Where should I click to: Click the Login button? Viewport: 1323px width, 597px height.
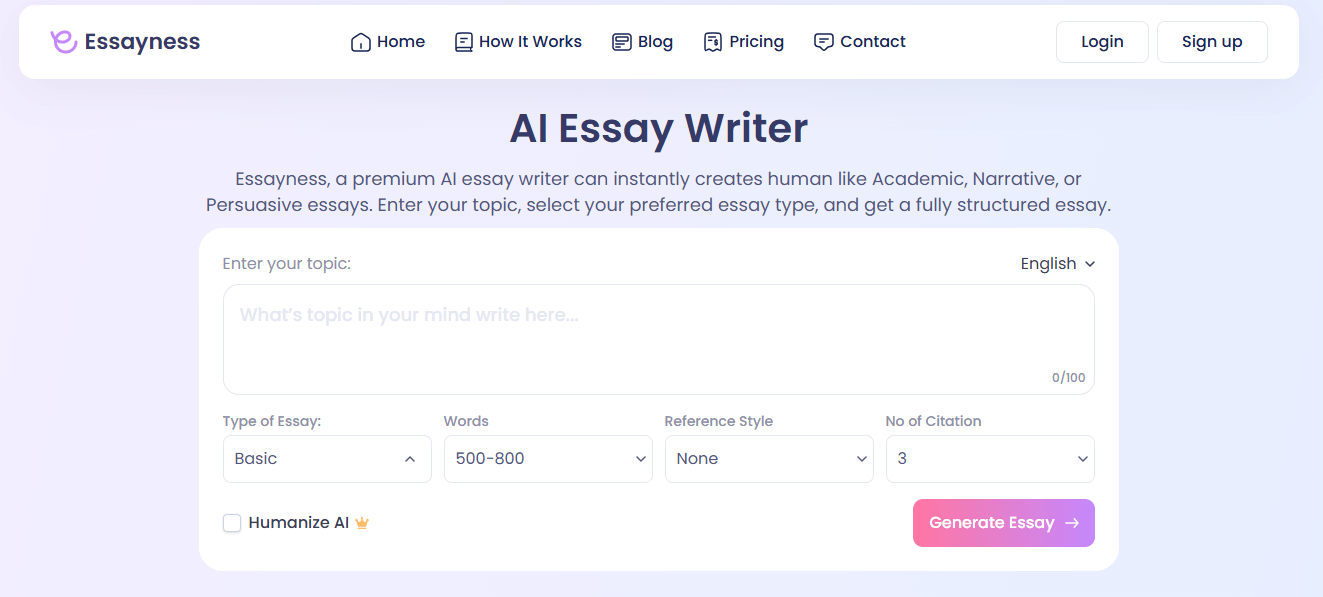pos(1102,41)
